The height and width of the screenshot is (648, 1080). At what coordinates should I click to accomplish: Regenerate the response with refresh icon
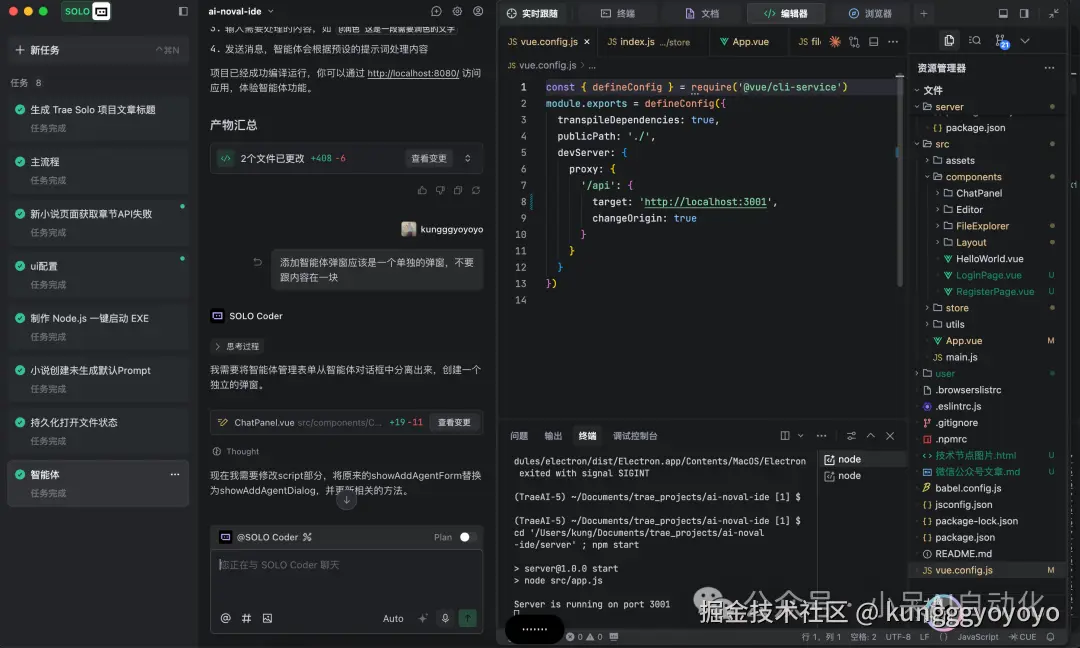(x=476, y=190)
